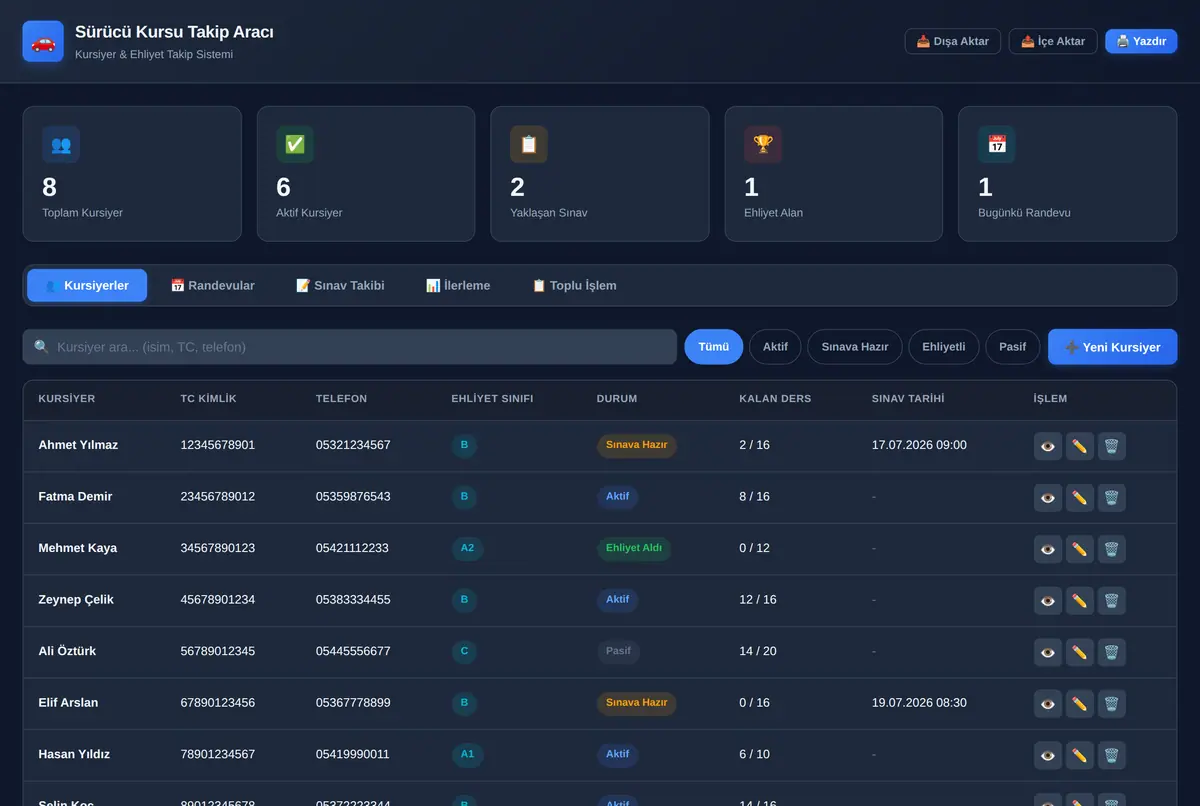The height and width of the screenshot is (806, 1200).
Task: Switch to the Randevular tab
Action: pos(213,285)
